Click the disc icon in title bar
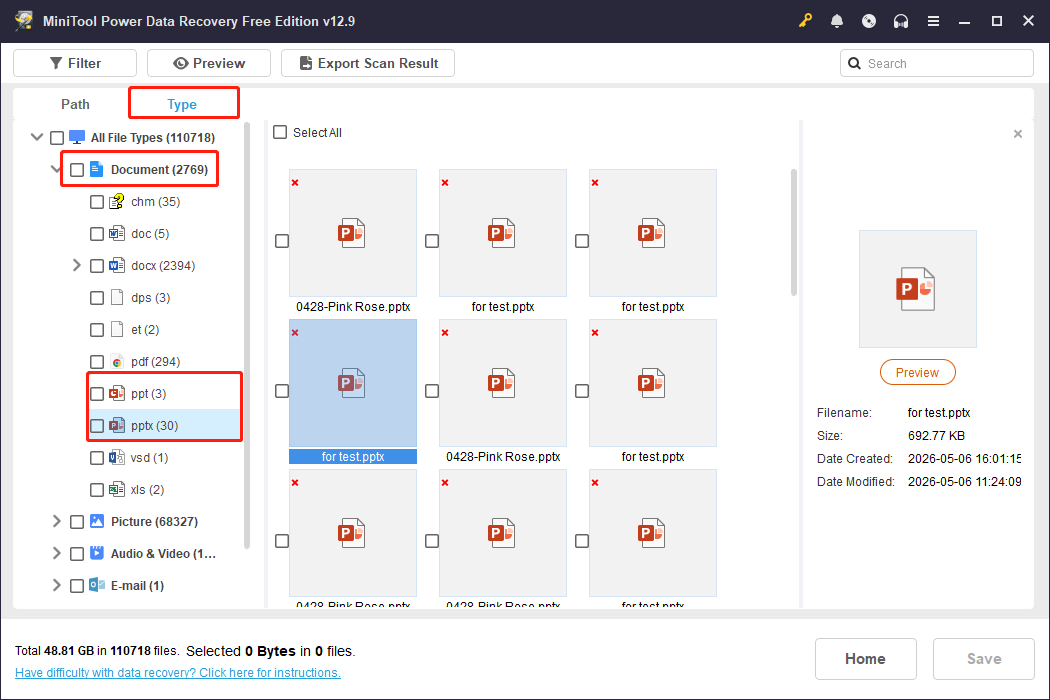Viewport: 1050px width, 700px height. [x=869, y=21]
